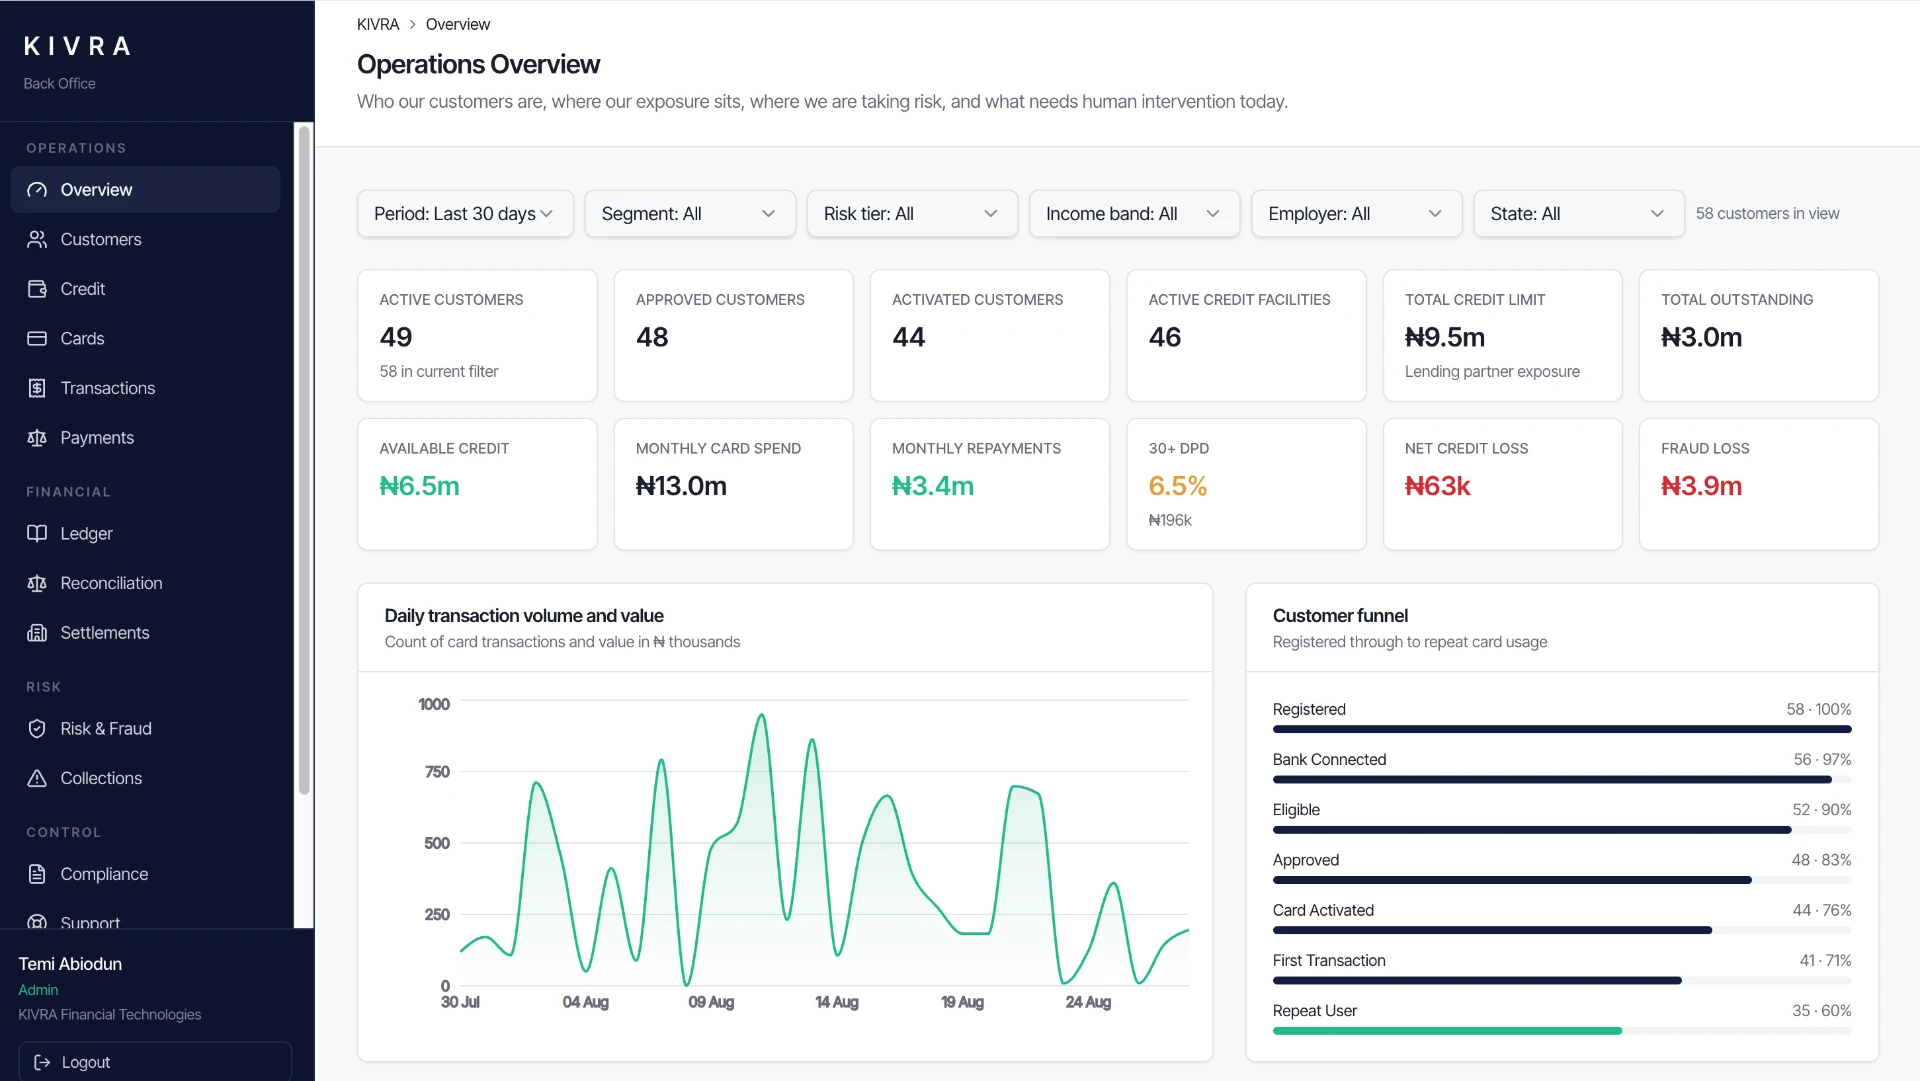Click the Credit wallet icon
1920x1081 pixels.
[37, 289]
